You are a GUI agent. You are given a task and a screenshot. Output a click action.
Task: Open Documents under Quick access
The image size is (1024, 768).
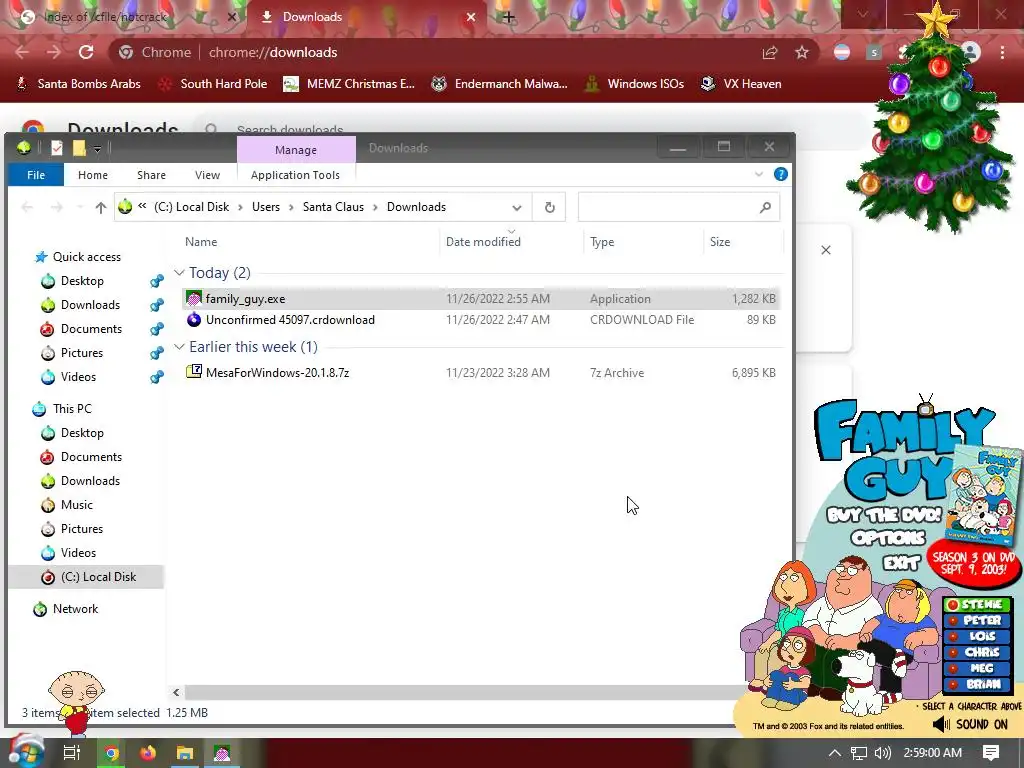(91, 328)
